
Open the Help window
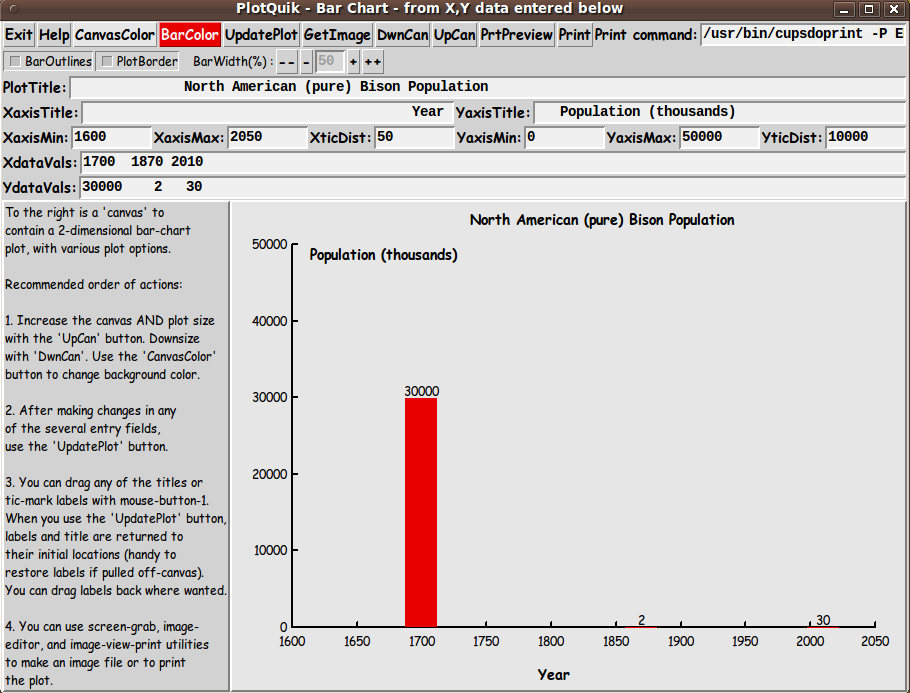pos(54,35)
